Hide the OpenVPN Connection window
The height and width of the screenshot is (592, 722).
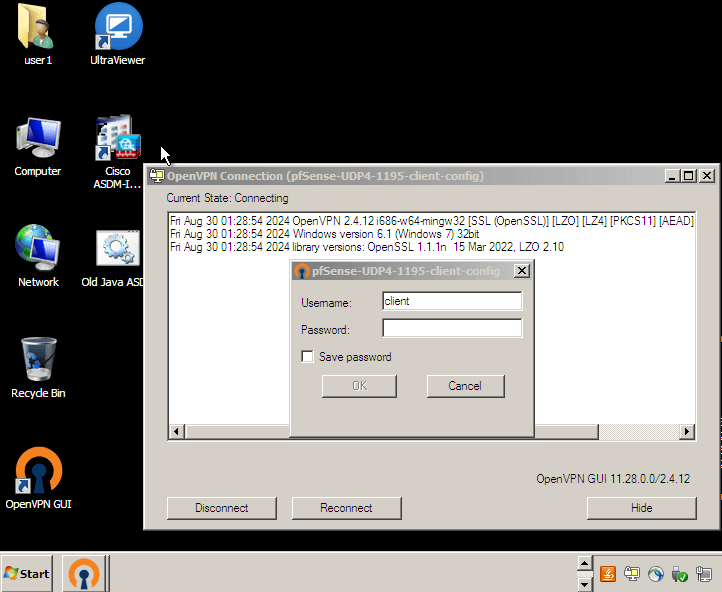pos(641,508)
